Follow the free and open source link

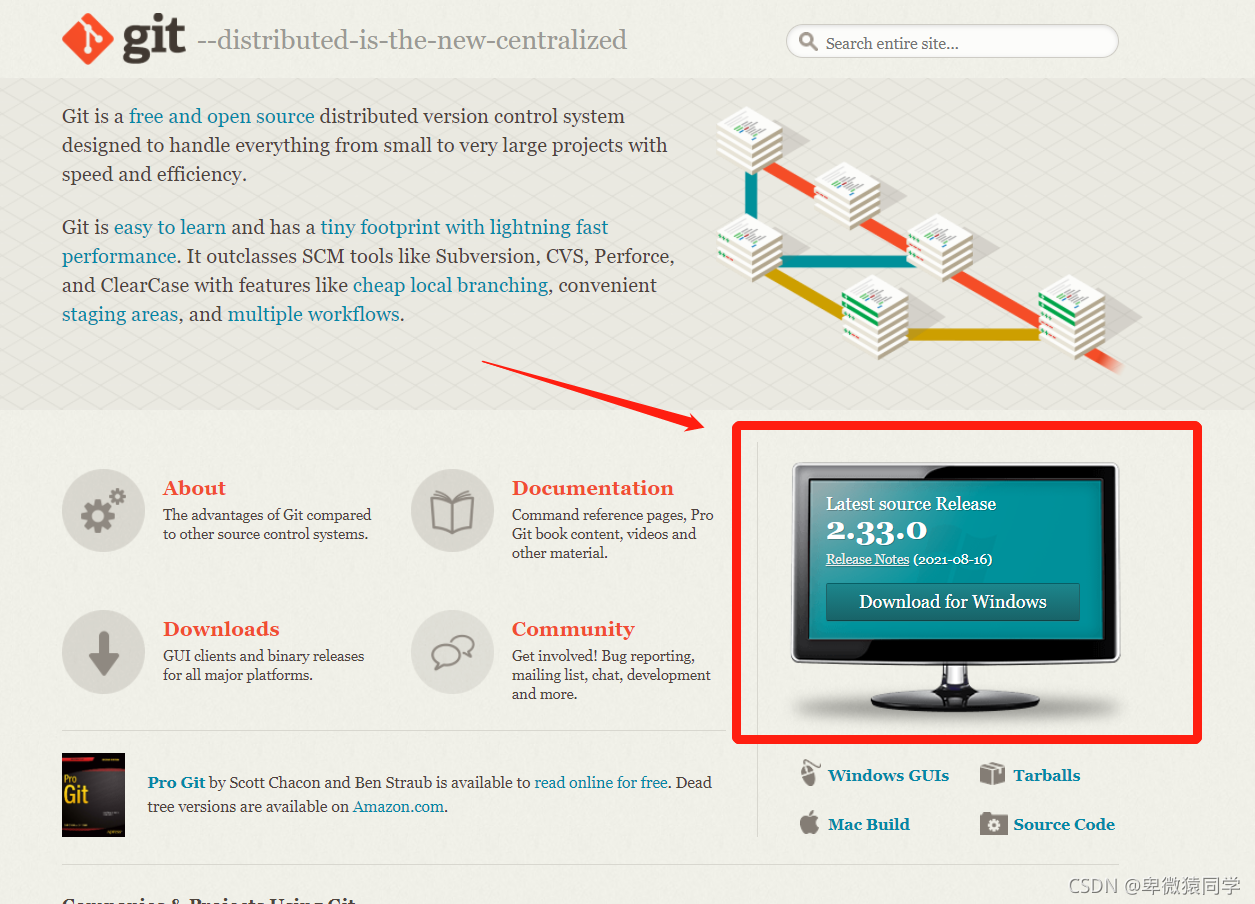(222, 116)
